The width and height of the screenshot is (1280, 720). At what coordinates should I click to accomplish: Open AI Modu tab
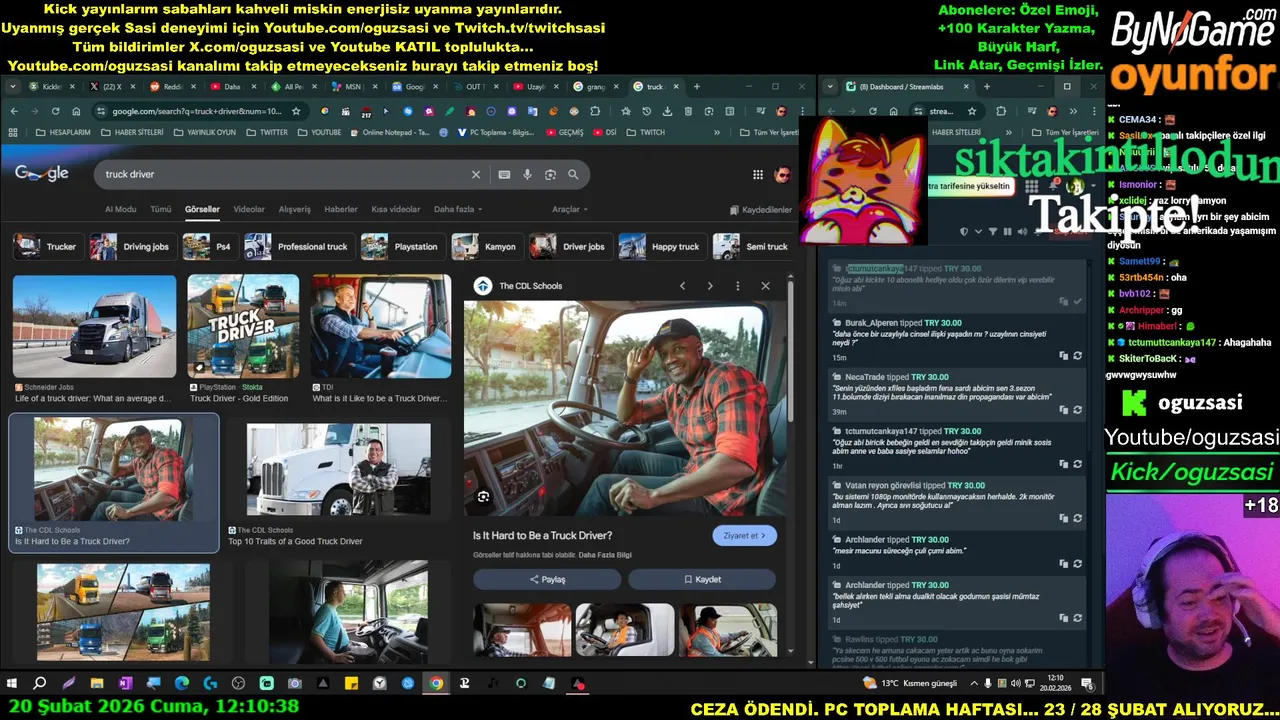click(x=120, y=209)
